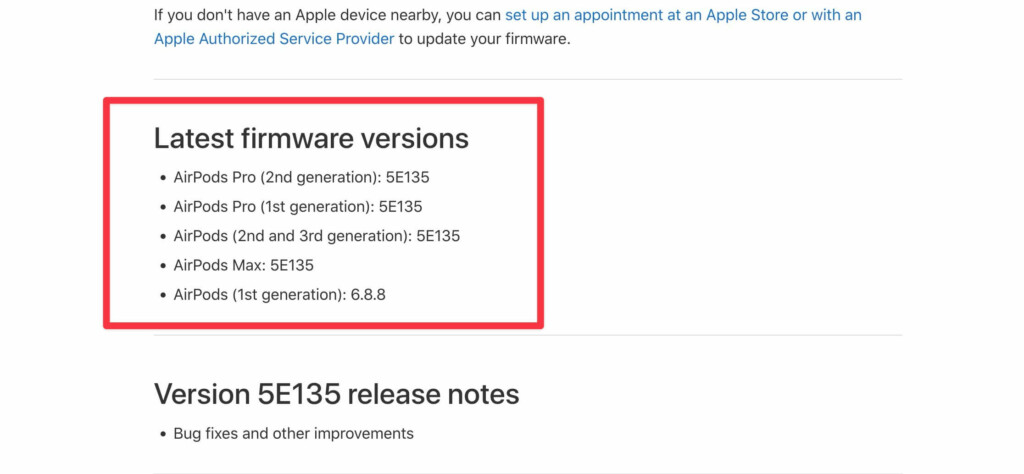This screenshot has width=1024, height=474.
Task: Click the 5E135 version beside AirPods Pro (1st generation)
Action: tap(400, 207)
